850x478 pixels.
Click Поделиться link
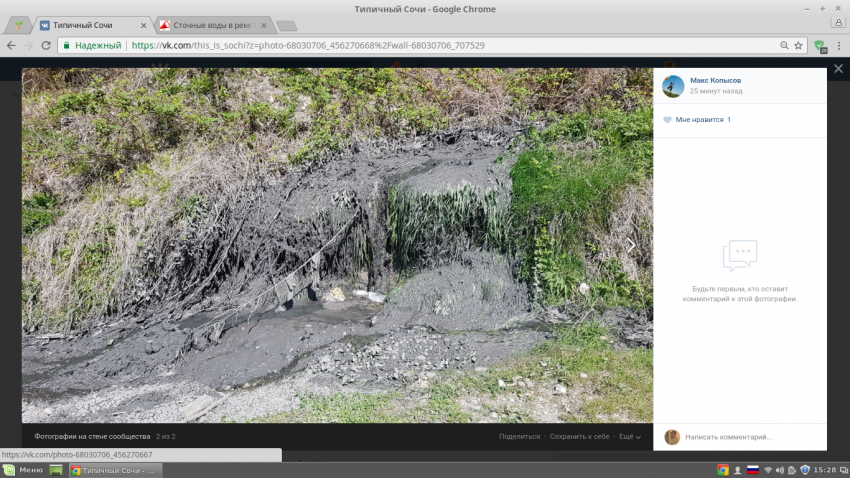pos(519,437)
